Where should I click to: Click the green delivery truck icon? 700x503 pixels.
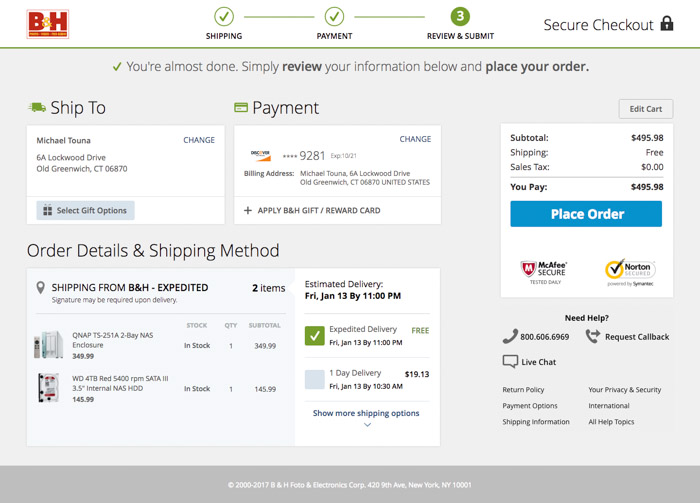tap(37, 107)
